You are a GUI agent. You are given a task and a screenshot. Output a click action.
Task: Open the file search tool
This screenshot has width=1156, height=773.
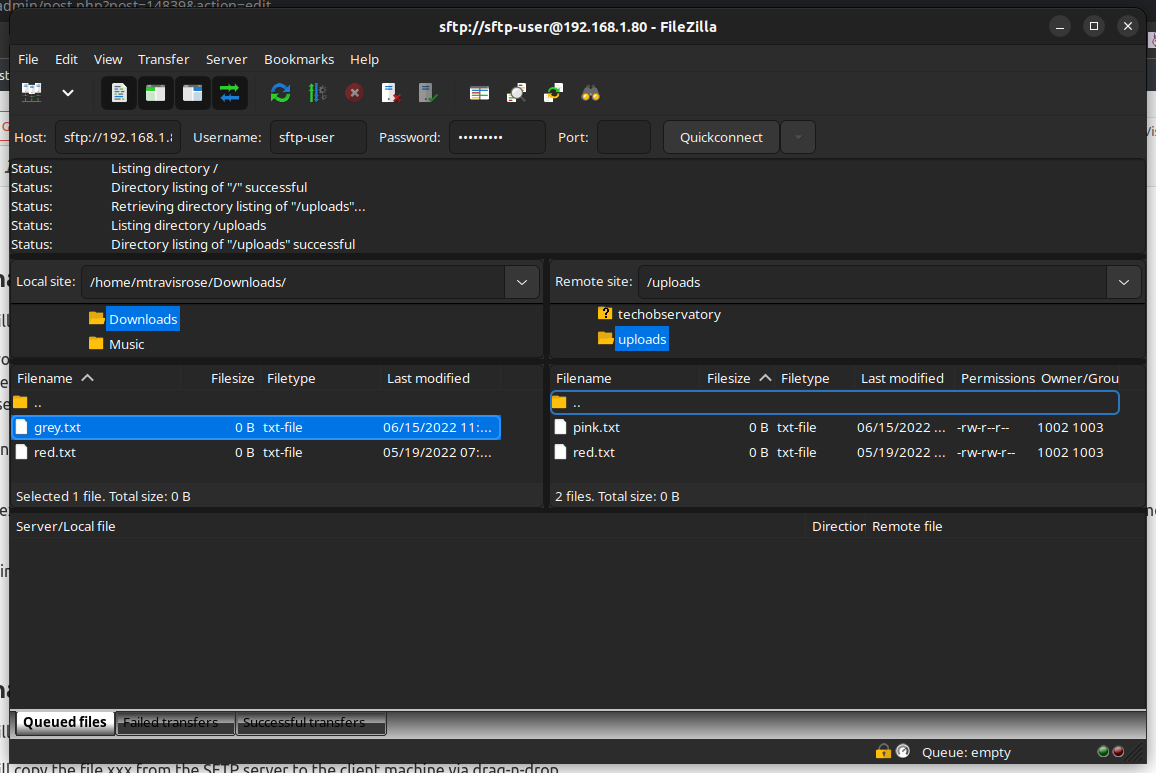(591, 92)
